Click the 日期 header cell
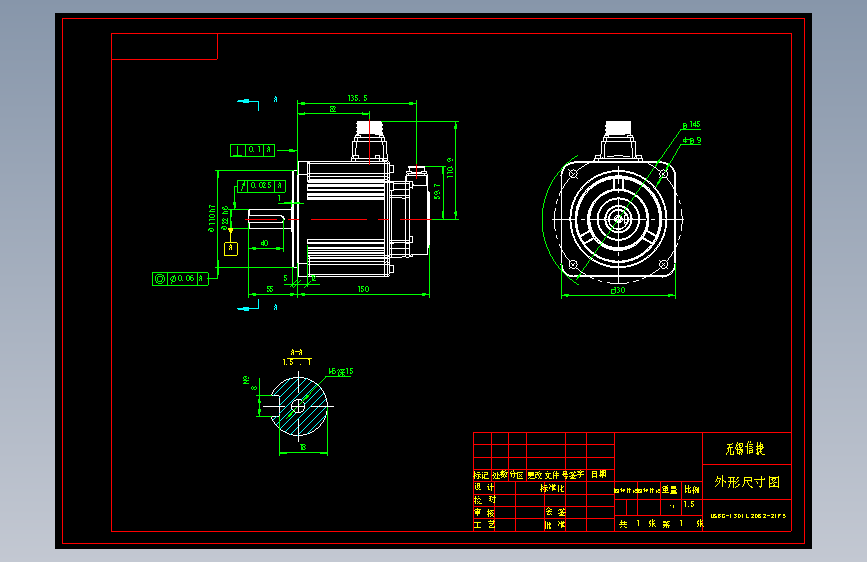Screen dimensions: 867x562 (x=599, y=474)
